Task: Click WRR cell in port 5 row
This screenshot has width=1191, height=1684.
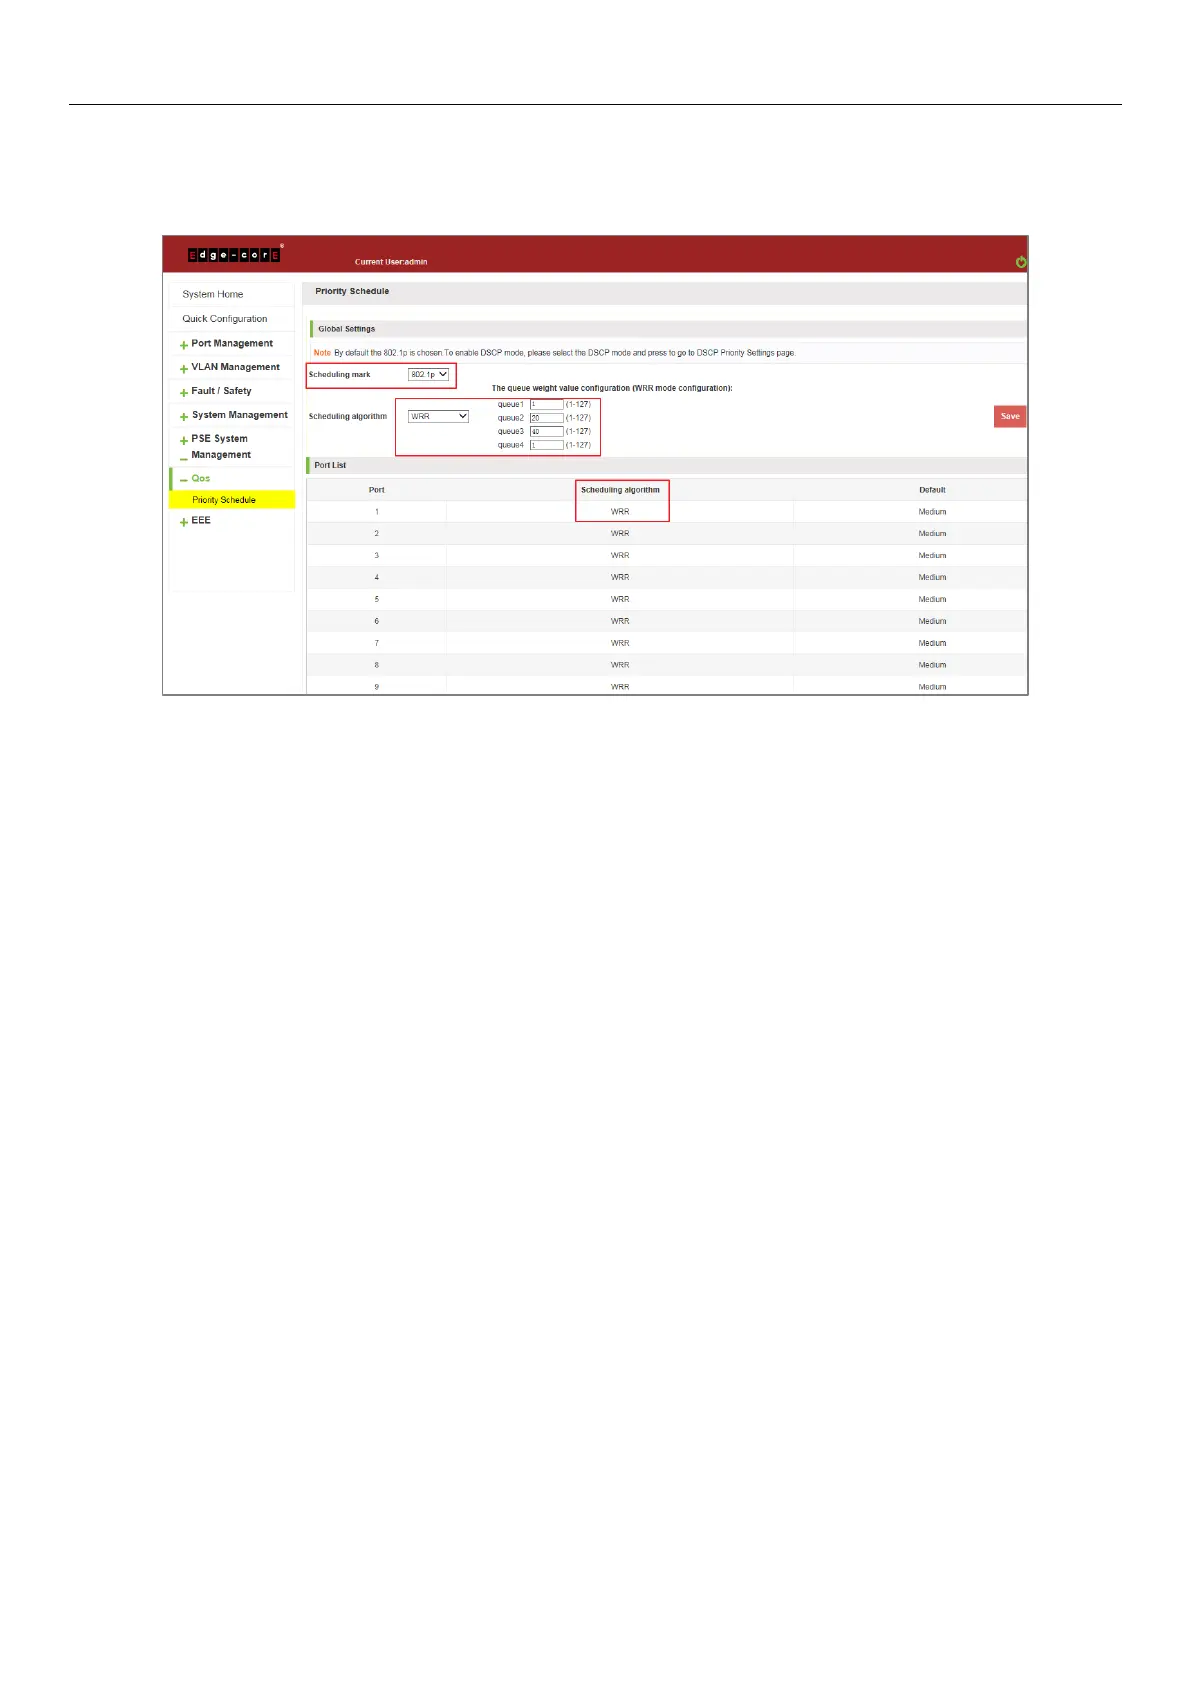Action: (620, 600)
